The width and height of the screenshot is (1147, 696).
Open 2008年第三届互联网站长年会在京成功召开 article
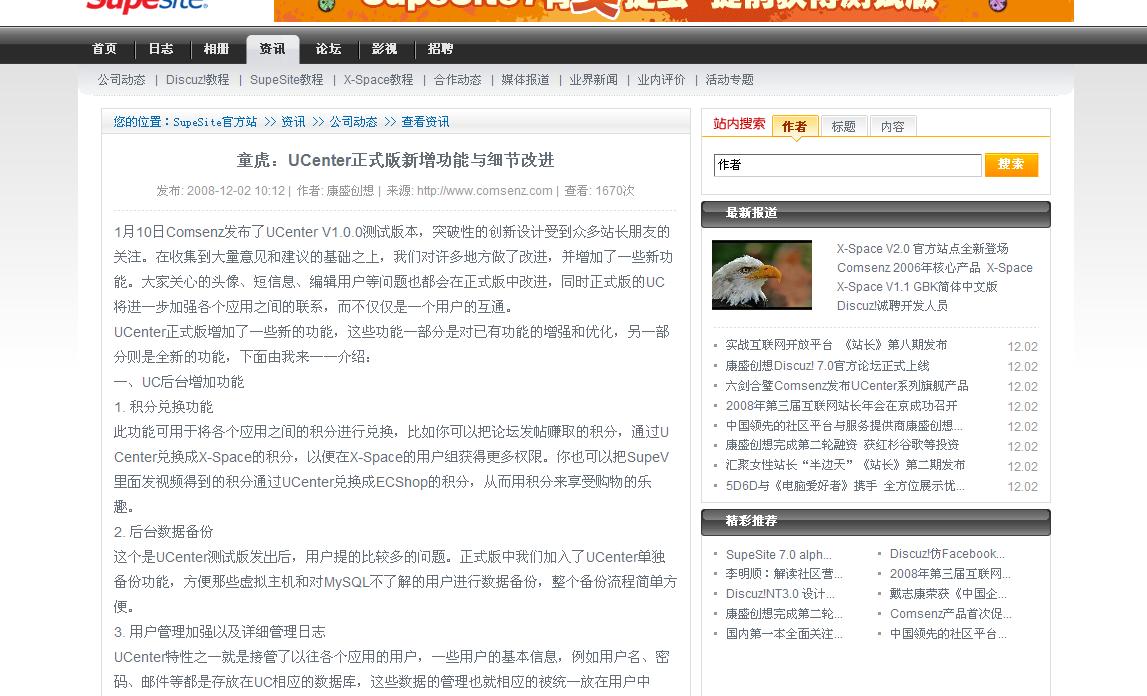point(841,405)
